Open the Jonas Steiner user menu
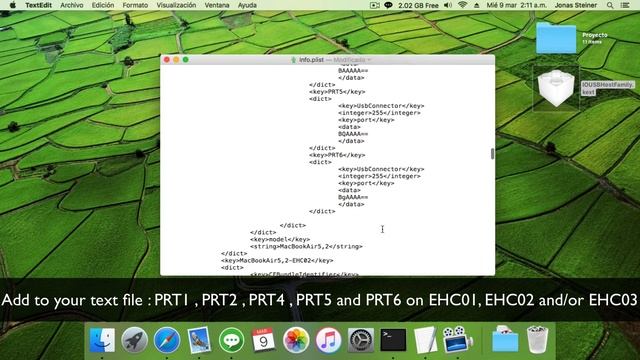This screenshot has height=360, width=640. tap(576, 5)
